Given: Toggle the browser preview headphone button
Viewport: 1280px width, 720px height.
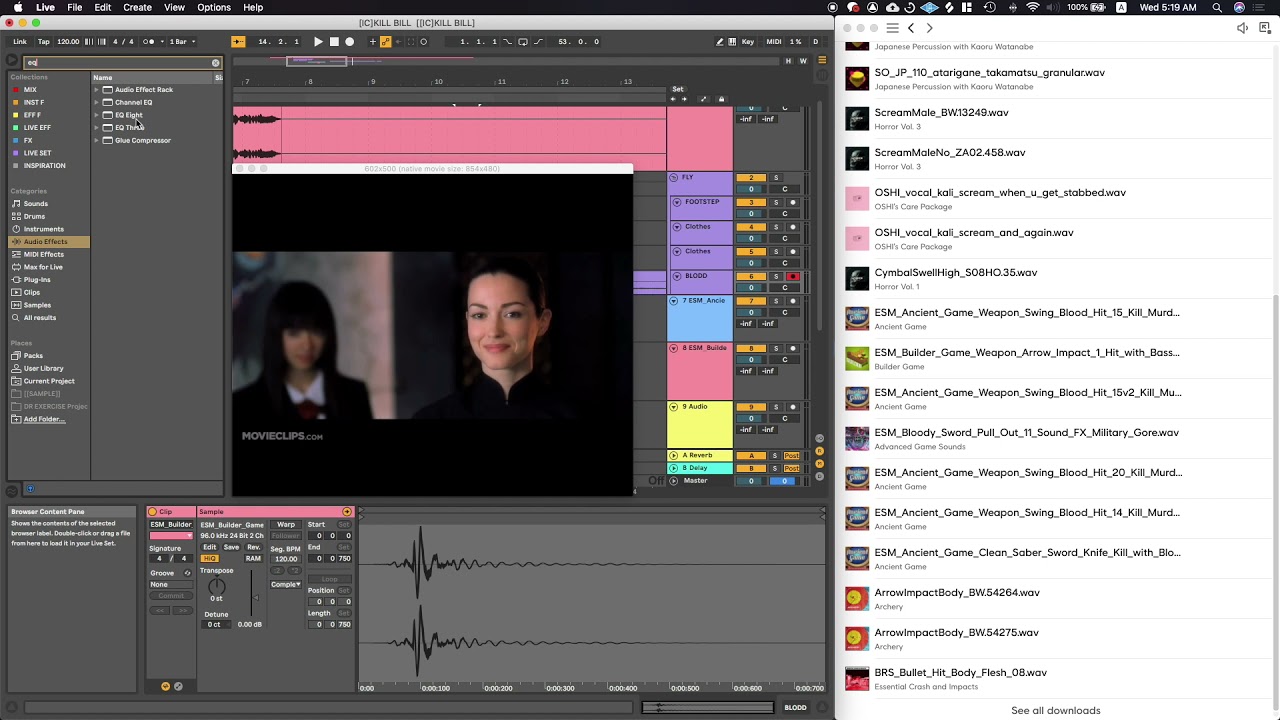Looking at the screenshot, I should pyautogui.click(x=30, y=489).
